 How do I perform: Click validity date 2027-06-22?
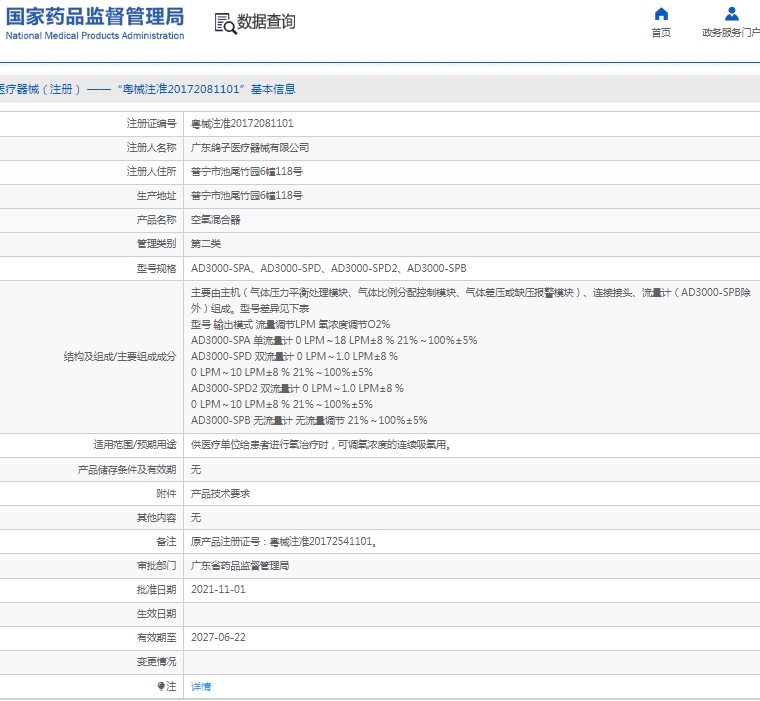click(218, 638)
